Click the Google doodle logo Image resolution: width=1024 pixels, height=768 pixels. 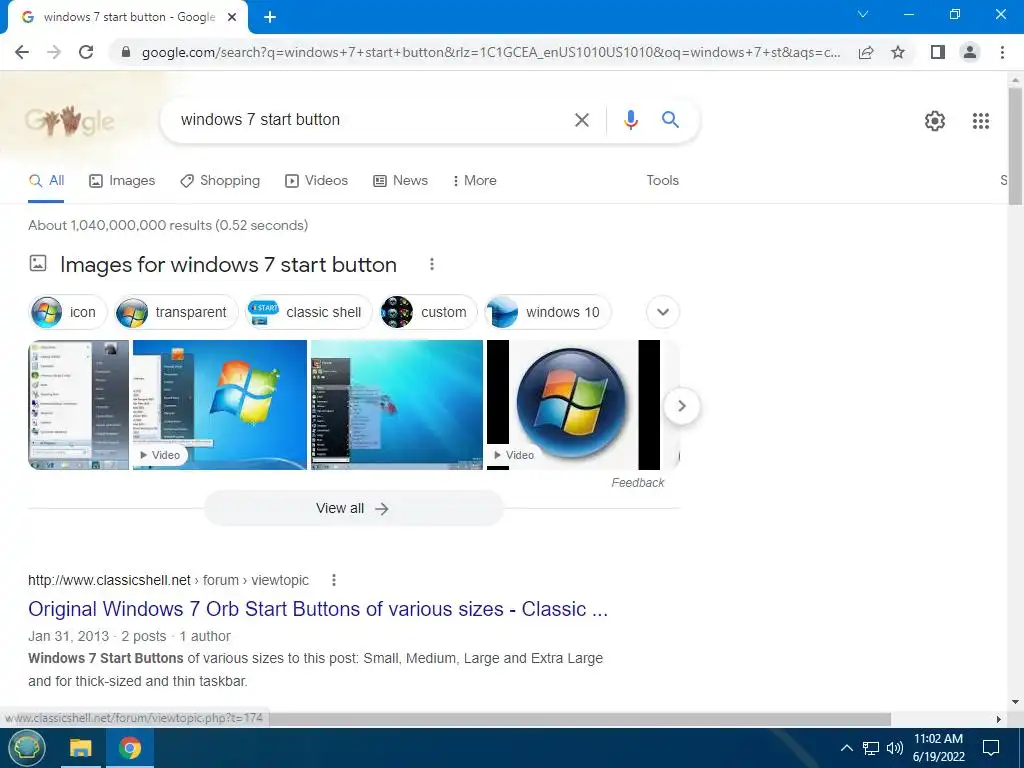click(70, 121)
